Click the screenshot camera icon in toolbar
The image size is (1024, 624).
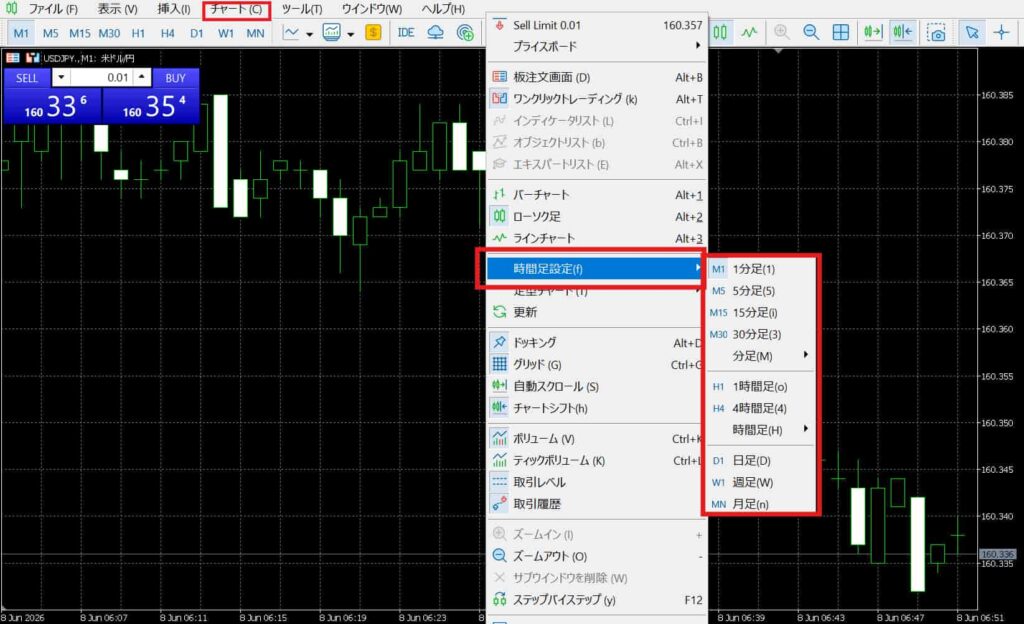tap(936, 32)
